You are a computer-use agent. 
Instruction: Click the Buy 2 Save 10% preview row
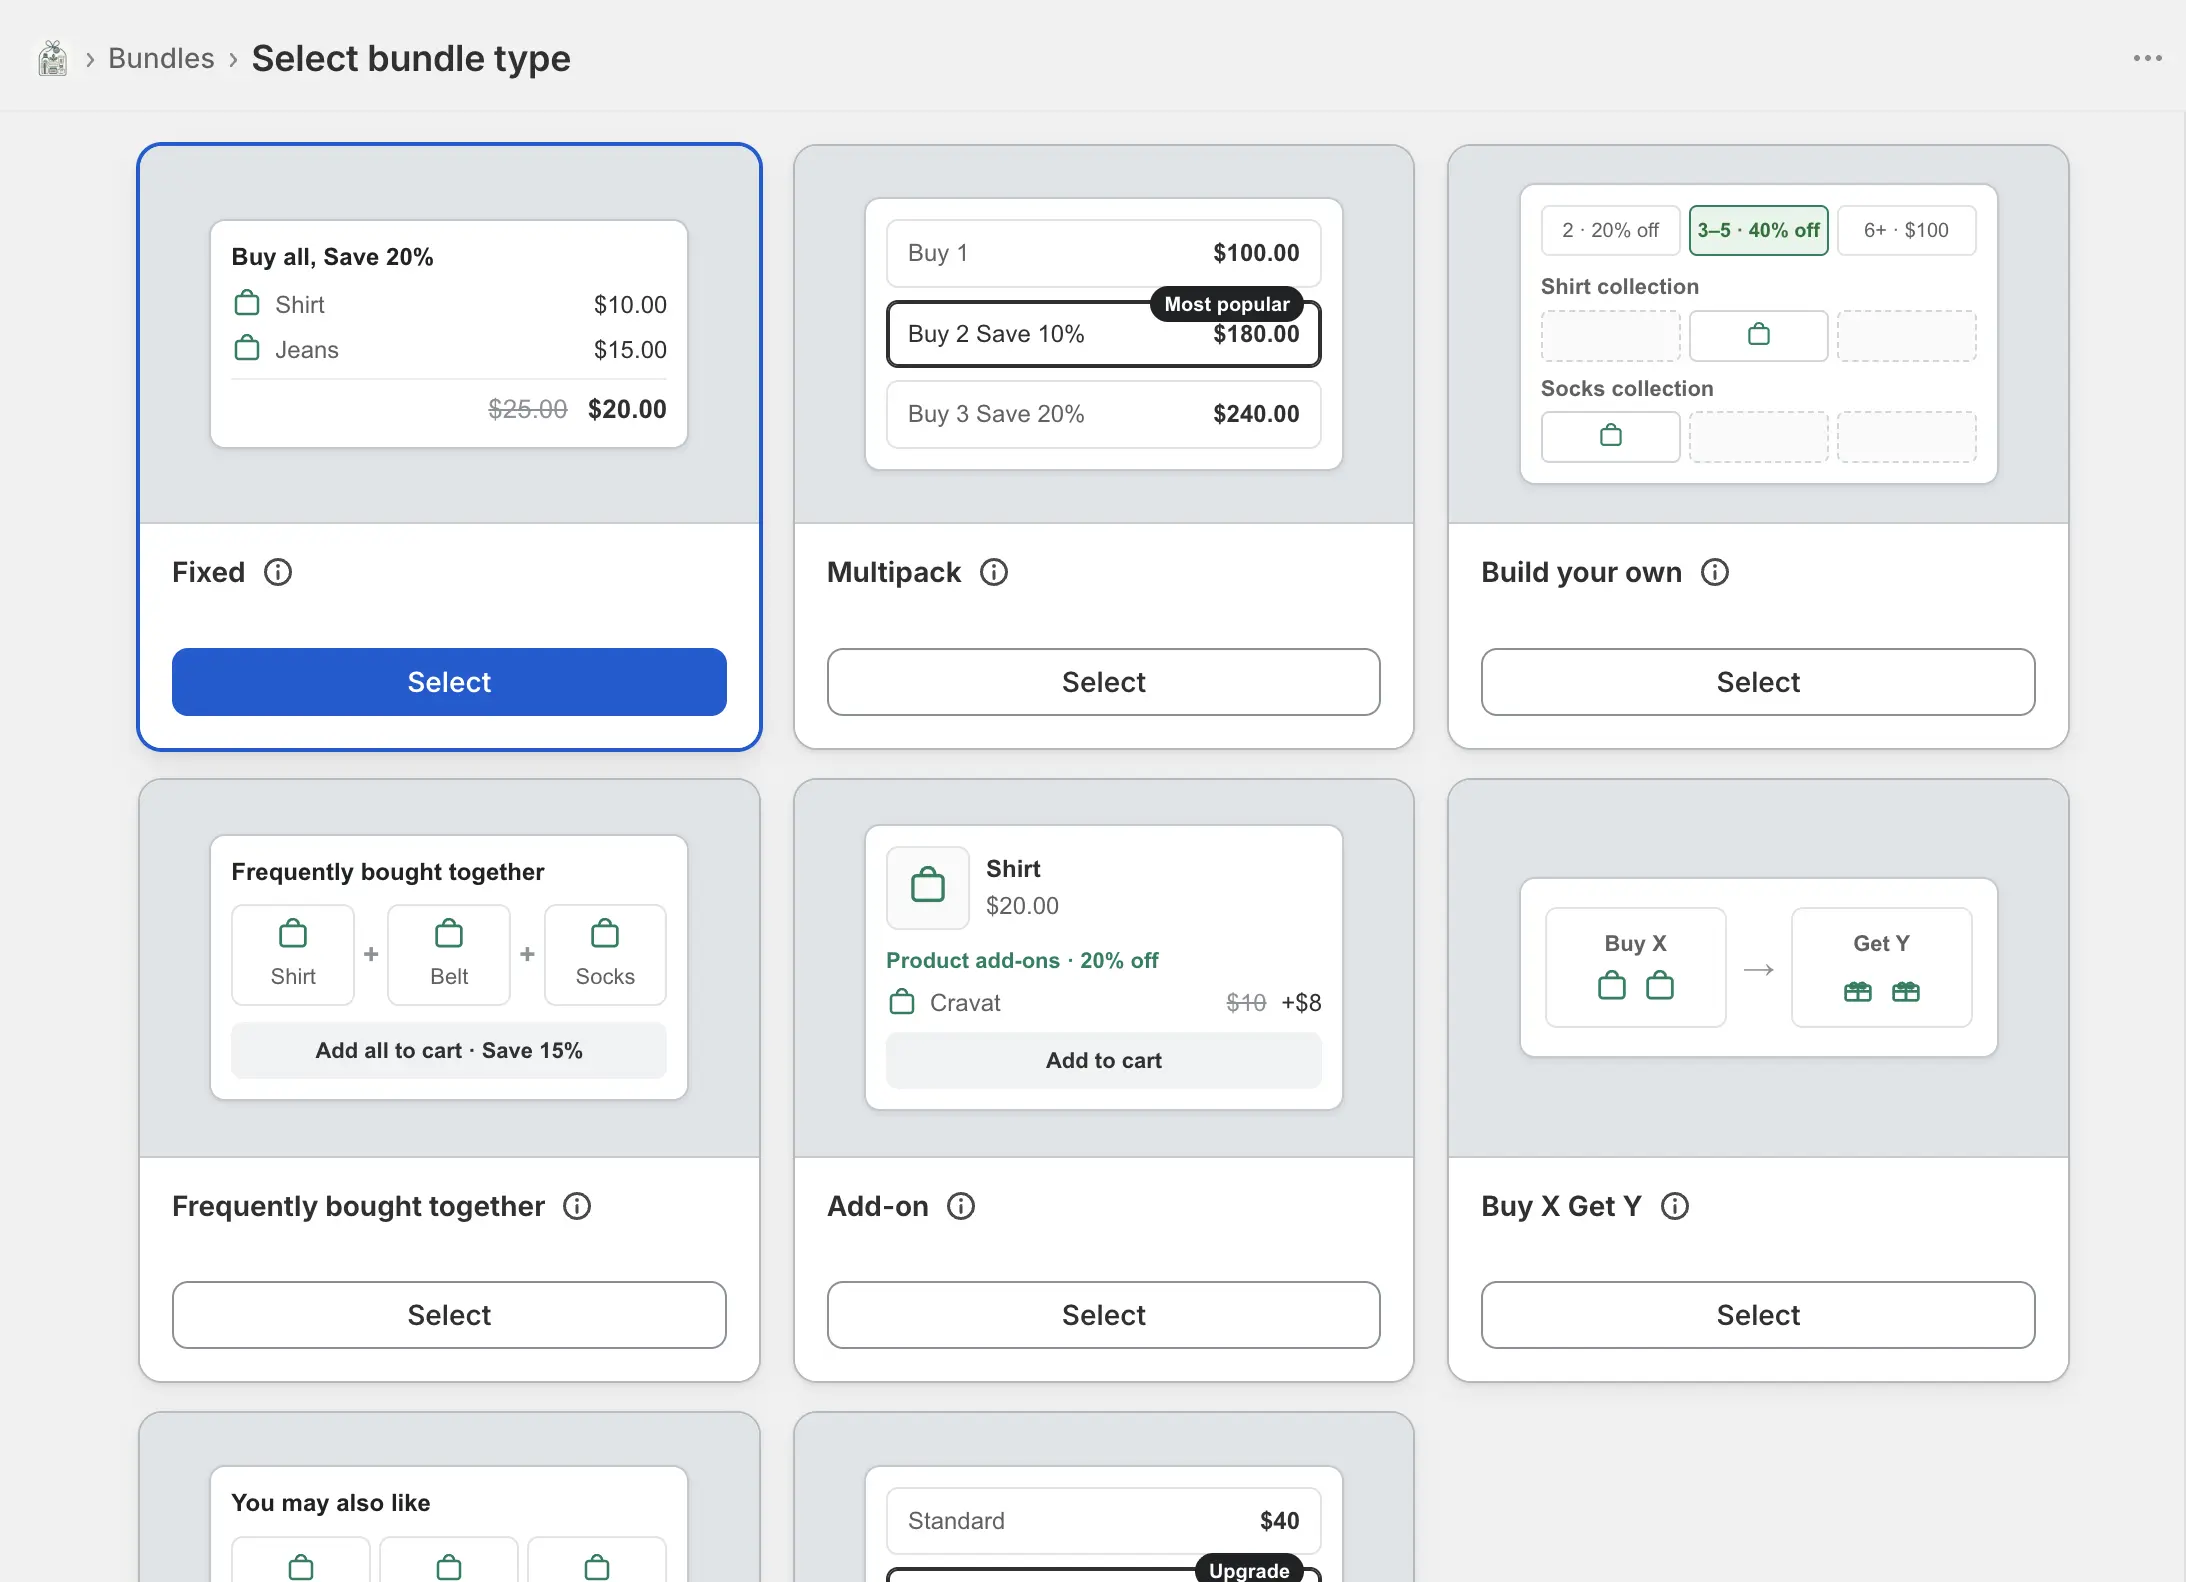coord(1104,334)
